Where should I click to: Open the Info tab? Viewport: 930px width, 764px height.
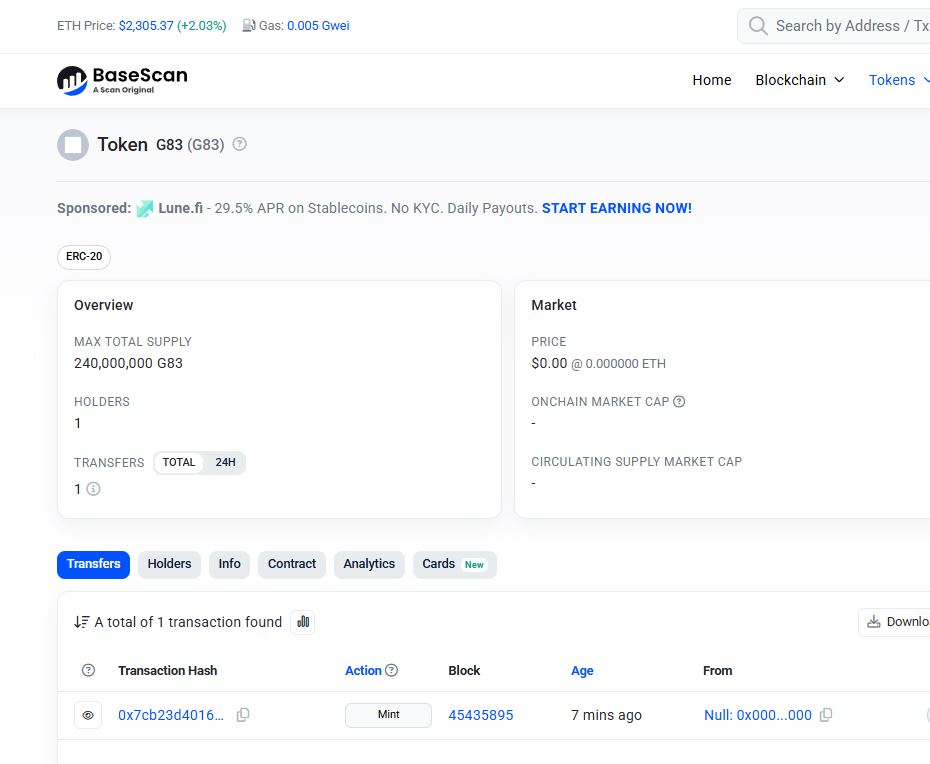tap(230, 565)
